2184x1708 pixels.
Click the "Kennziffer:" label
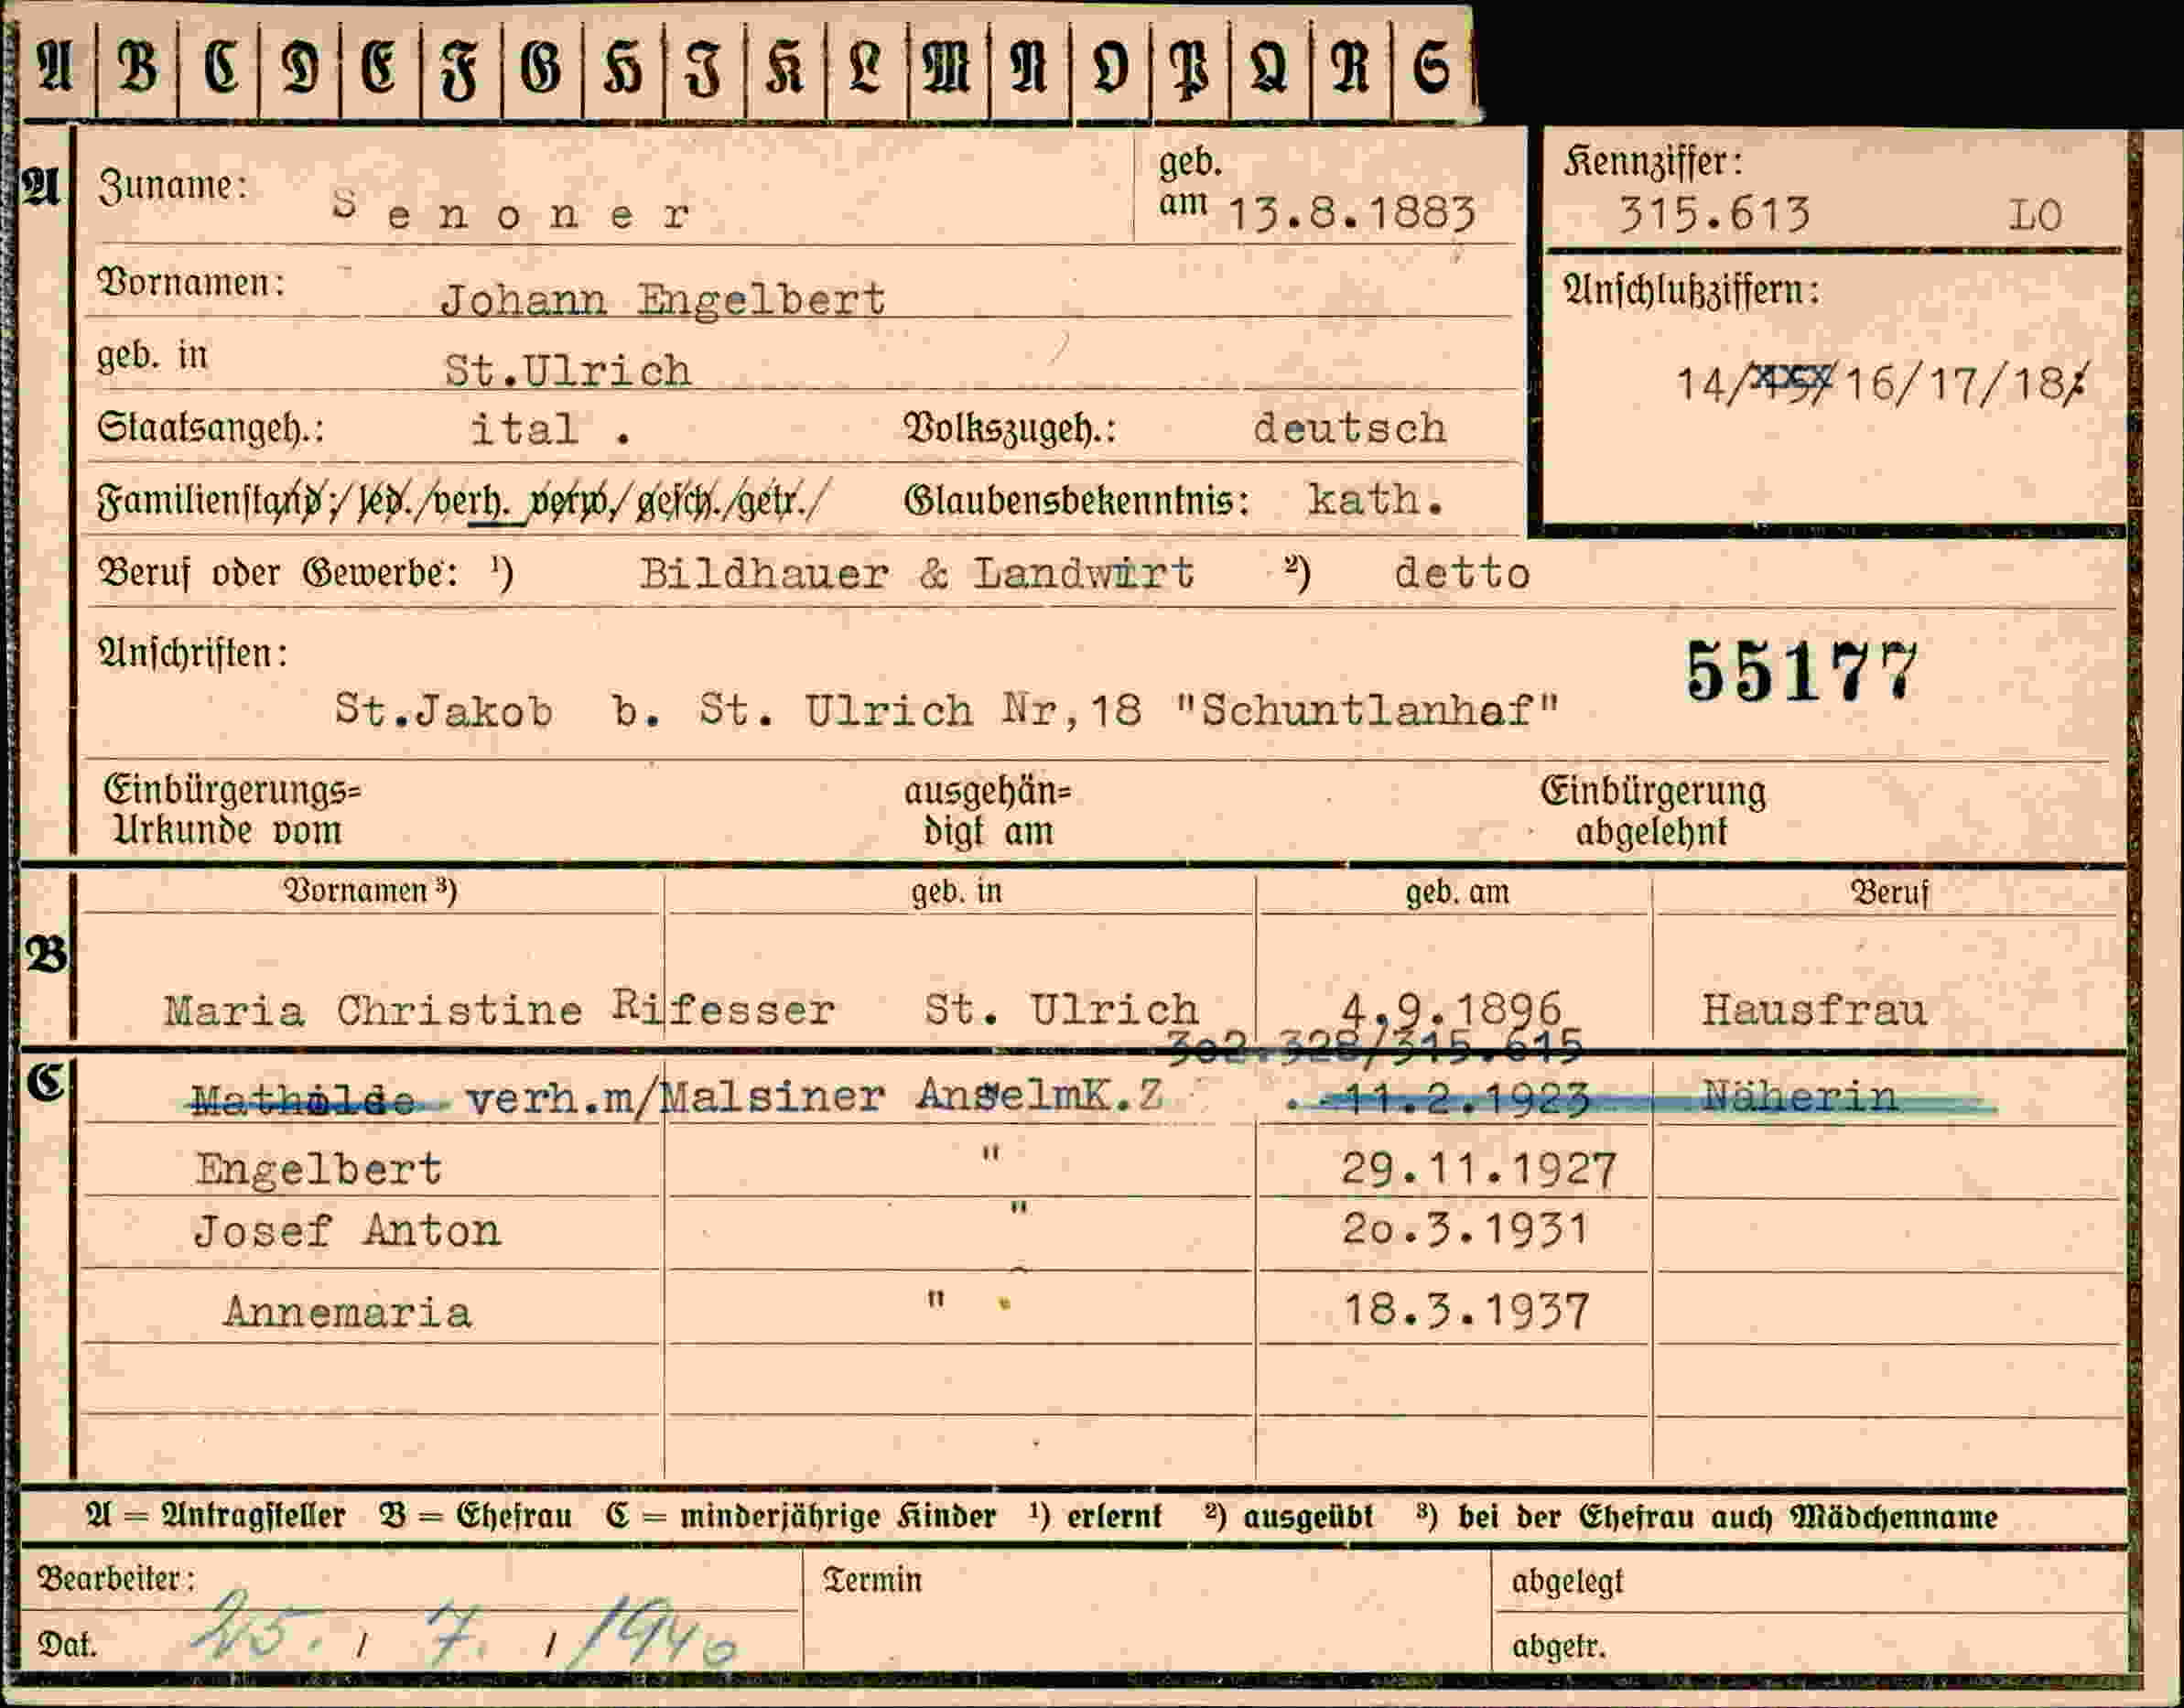[x=1654, y=162]
